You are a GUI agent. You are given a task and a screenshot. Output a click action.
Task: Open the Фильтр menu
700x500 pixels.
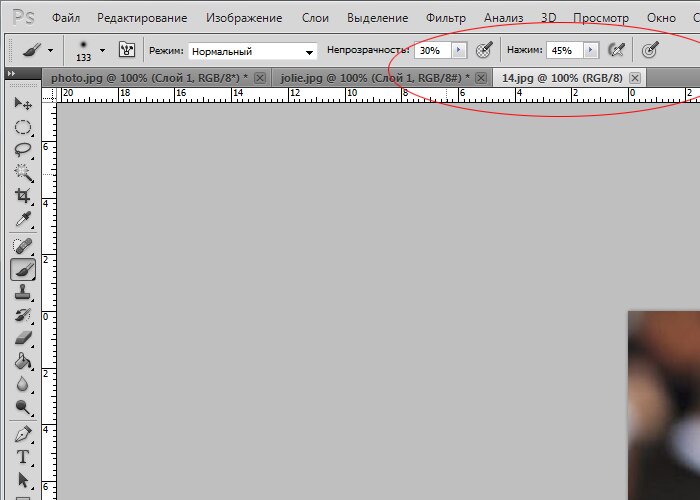tap(446, 18)
